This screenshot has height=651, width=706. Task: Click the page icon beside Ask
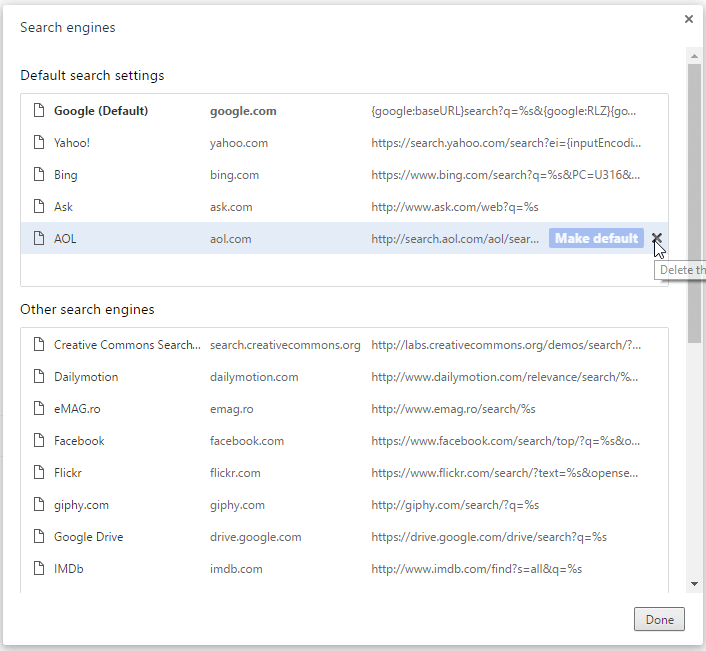(39, 206)
